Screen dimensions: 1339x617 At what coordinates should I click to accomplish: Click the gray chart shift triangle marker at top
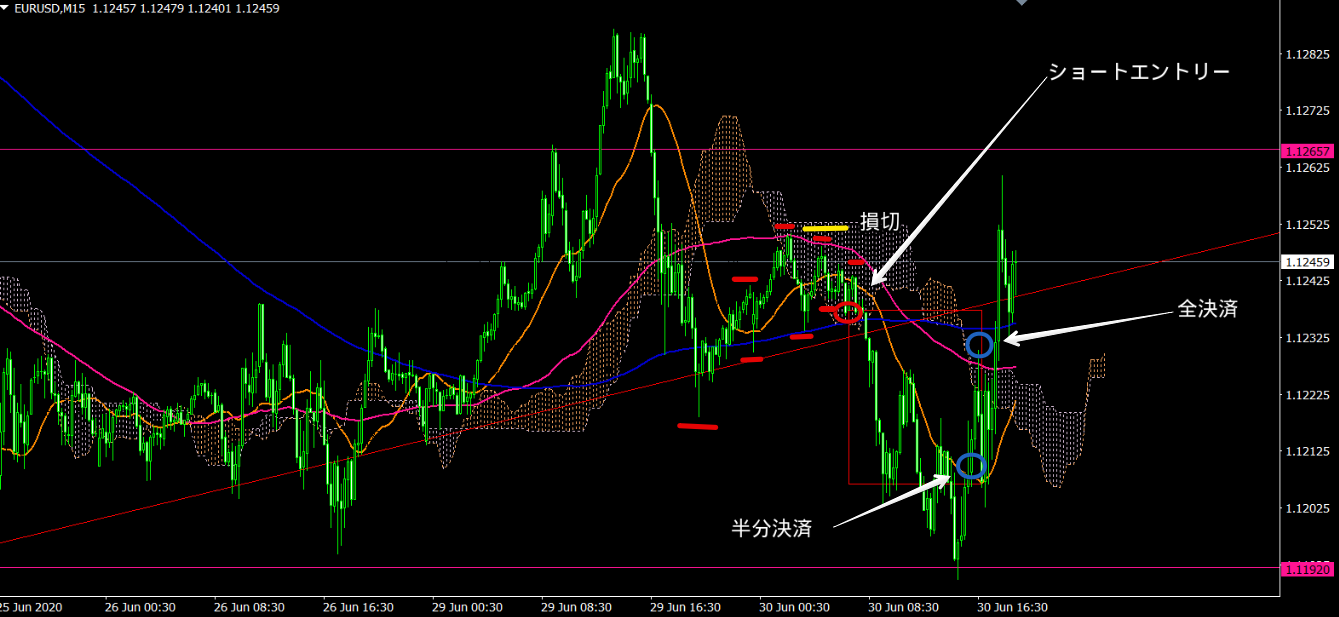tap(1021, 3)
